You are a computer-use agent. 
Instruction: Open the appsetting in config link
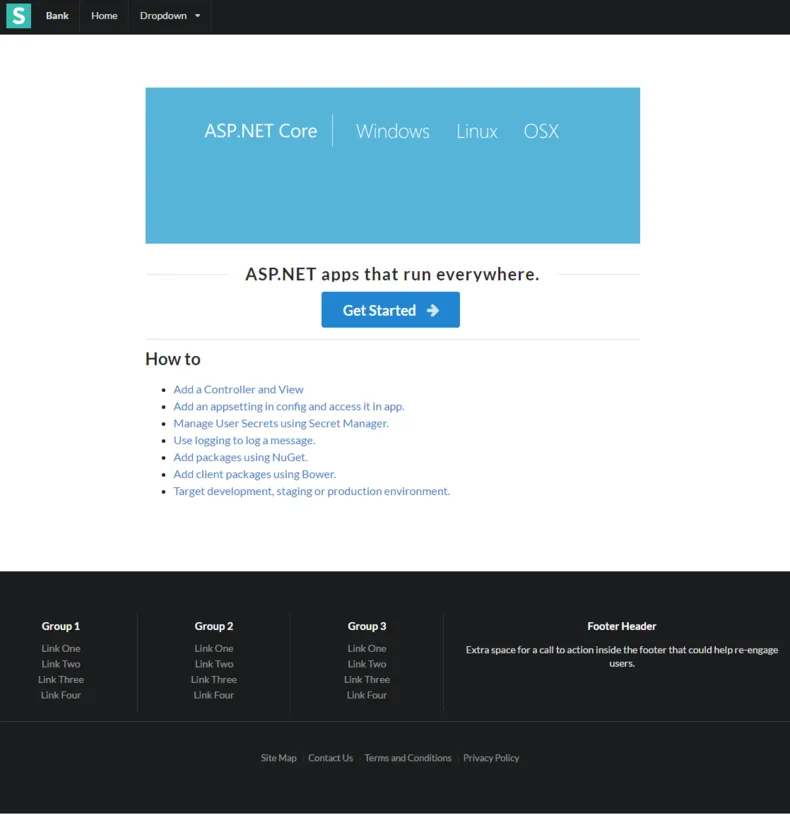pyautogui.click(x=288, y=406)
